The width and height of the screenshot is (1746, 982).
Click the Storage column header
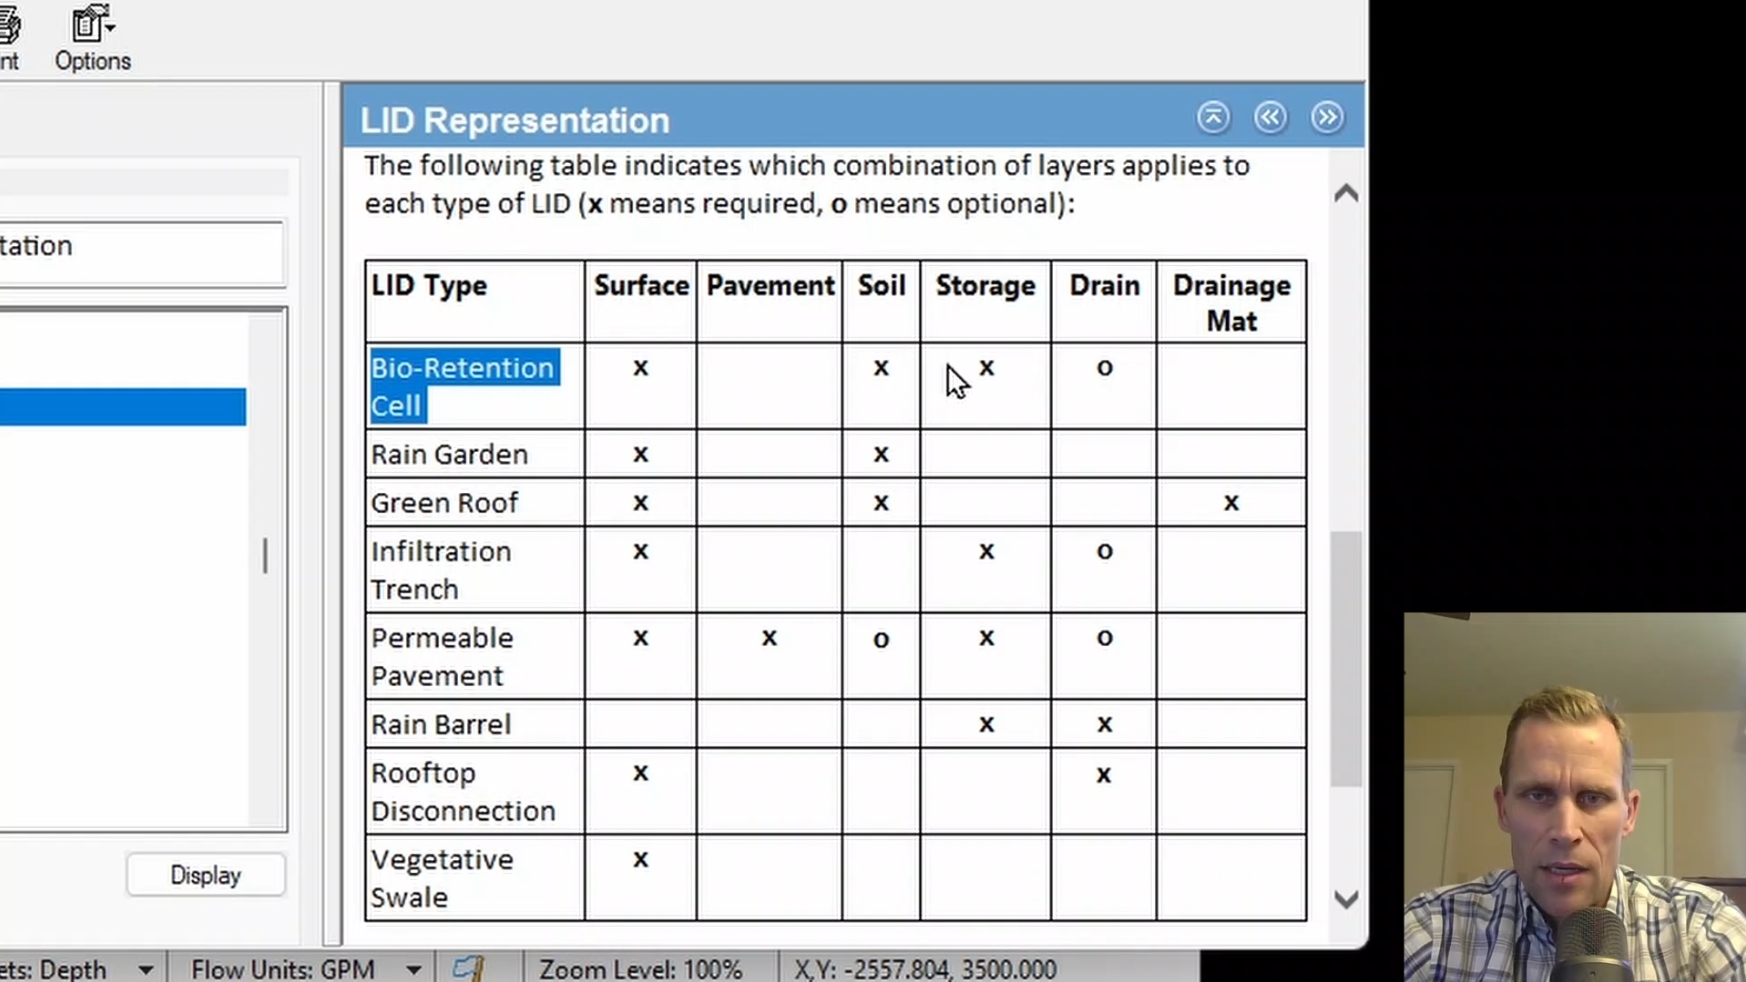pyautogui.click(x=985, y=286)
